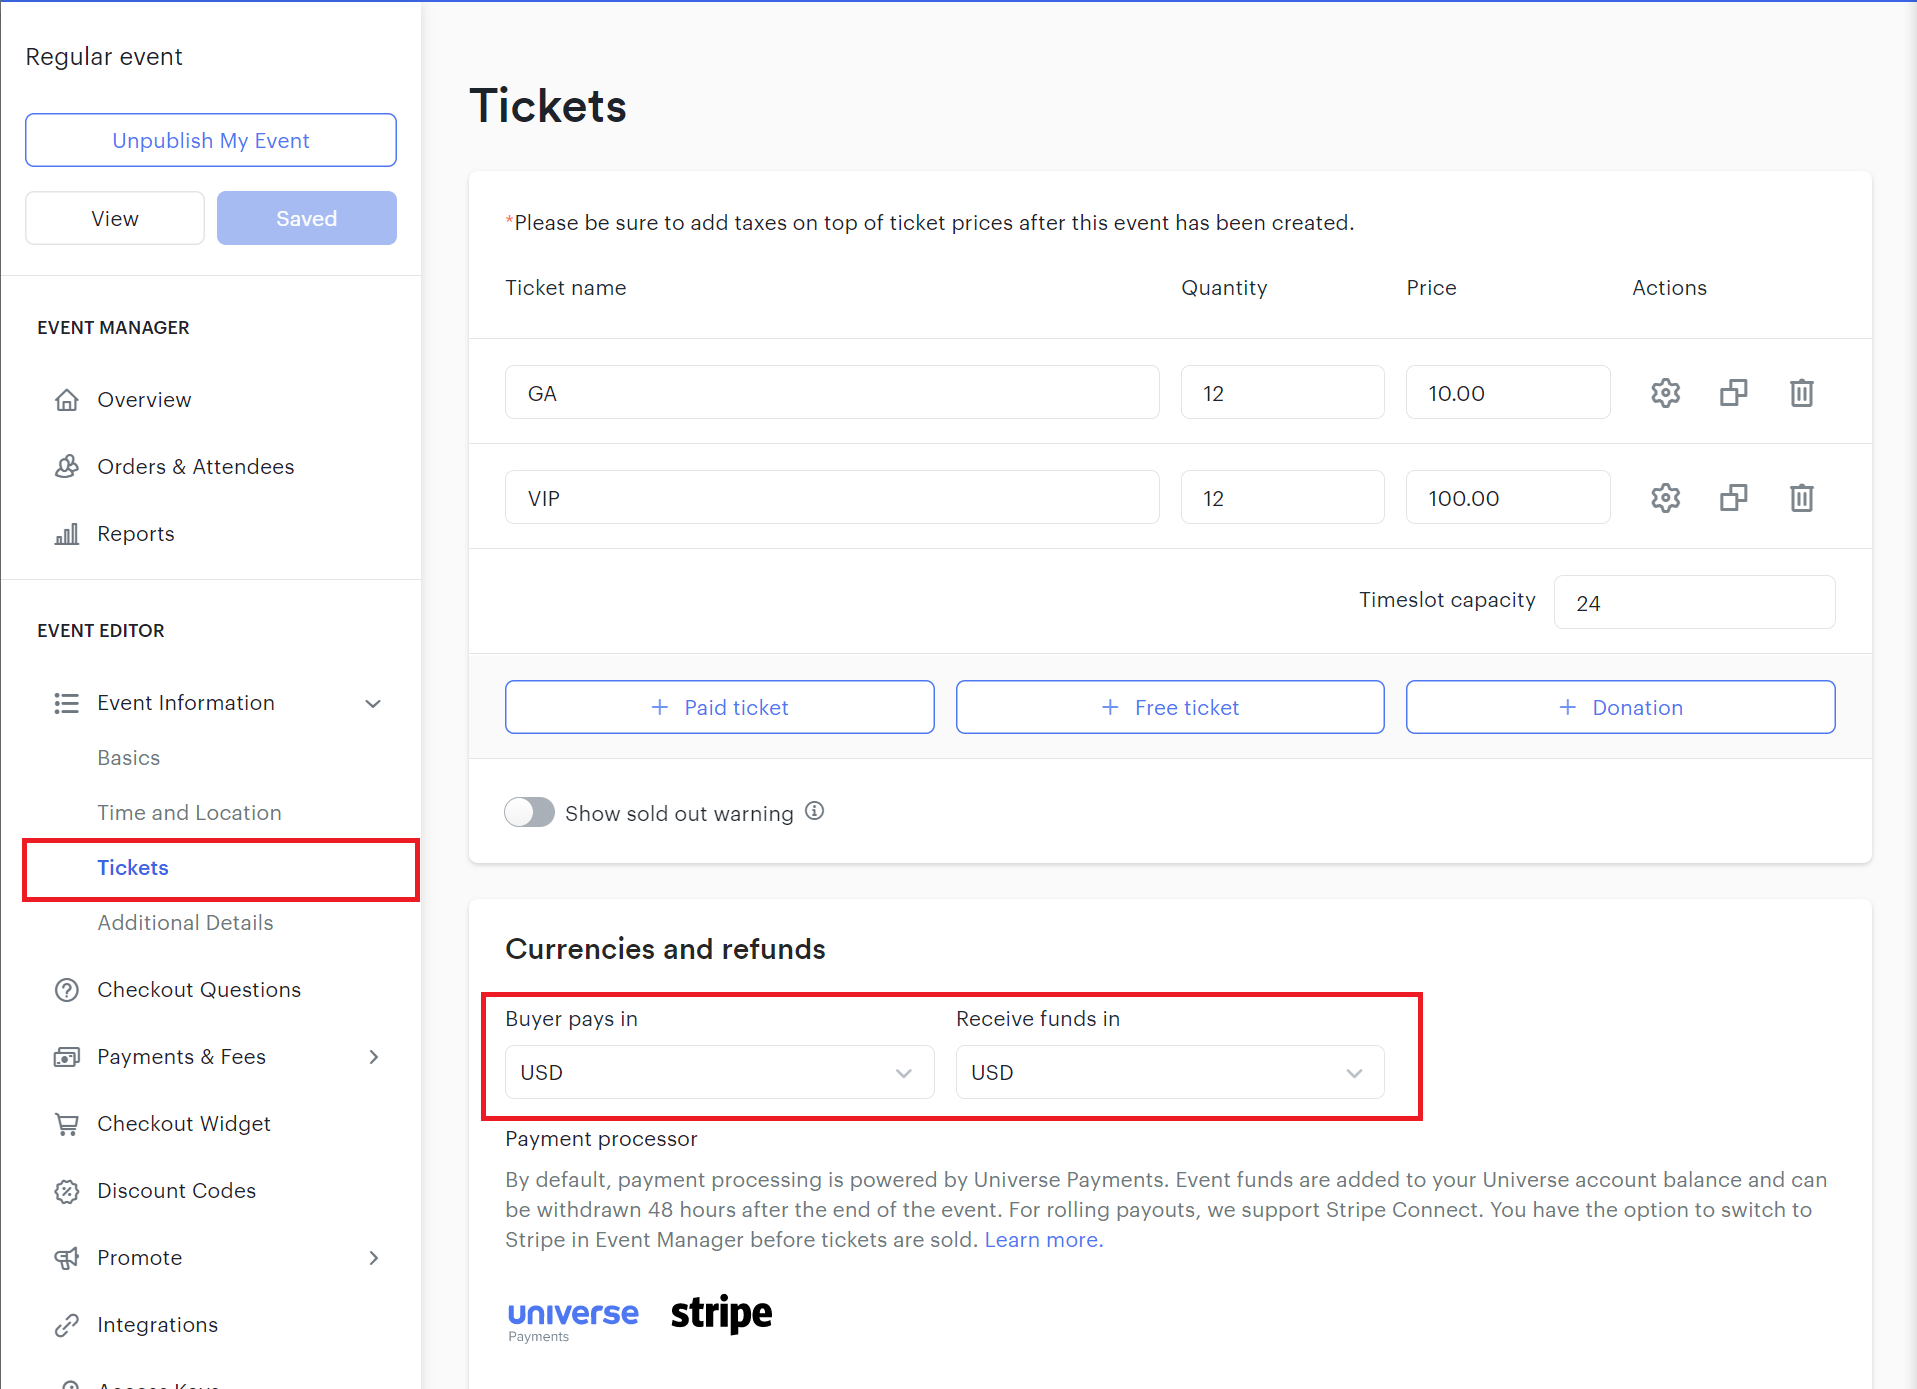This screenshot has width=1917, height=1389.
Task: Open the Buyer pays in currency dropdown
Action: click(719, 1072)
